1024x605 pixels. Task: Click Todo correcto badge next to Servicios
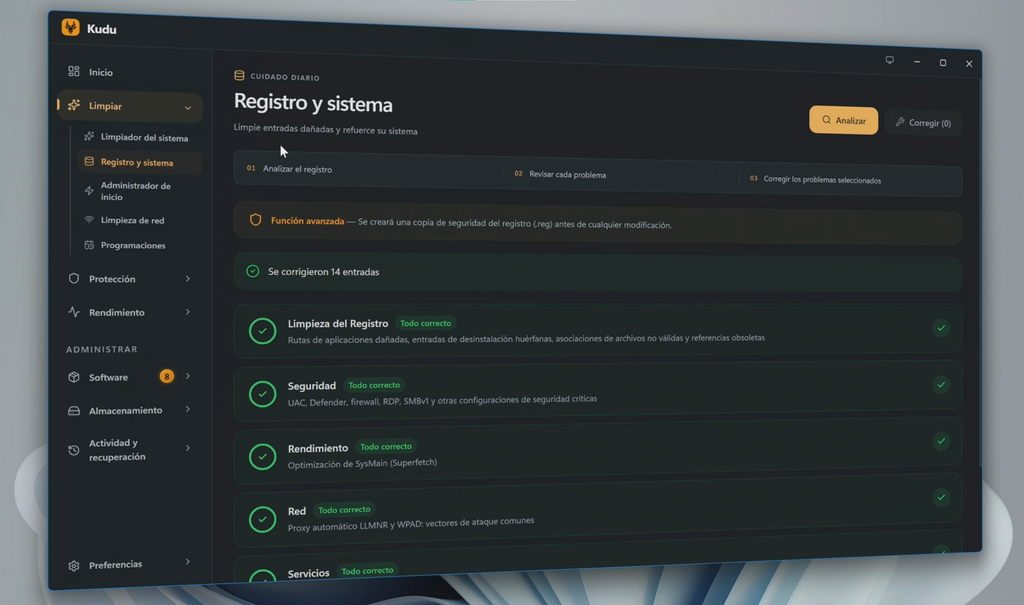coord(368,570)
